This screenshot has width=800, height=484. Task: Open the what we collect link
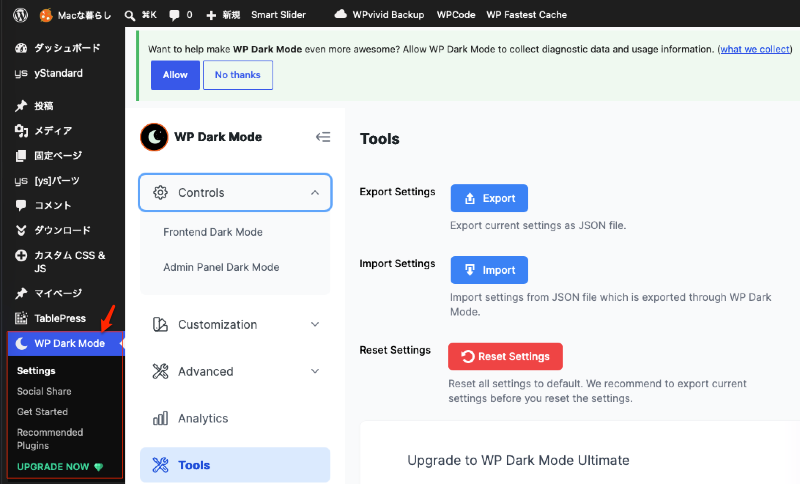pyautogui.click(x=755, y=49)
